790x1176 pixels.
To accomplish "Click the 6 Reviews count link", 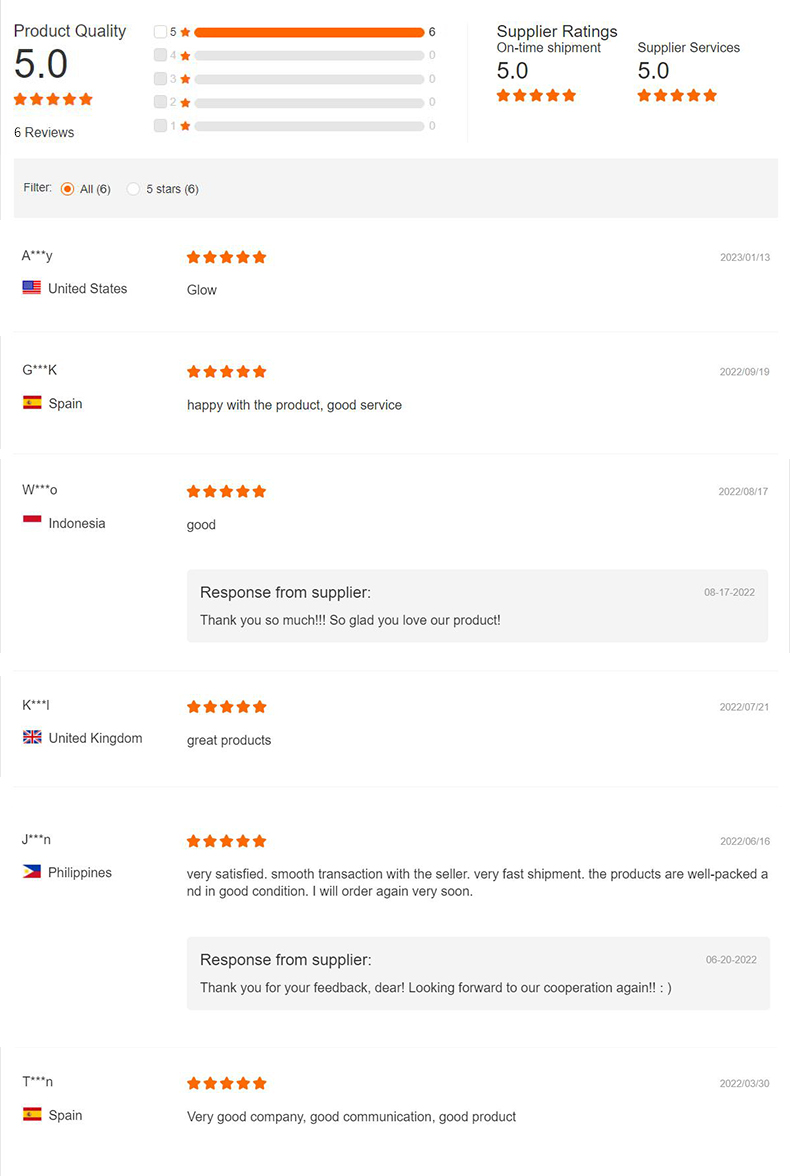I will click(44, 132).
